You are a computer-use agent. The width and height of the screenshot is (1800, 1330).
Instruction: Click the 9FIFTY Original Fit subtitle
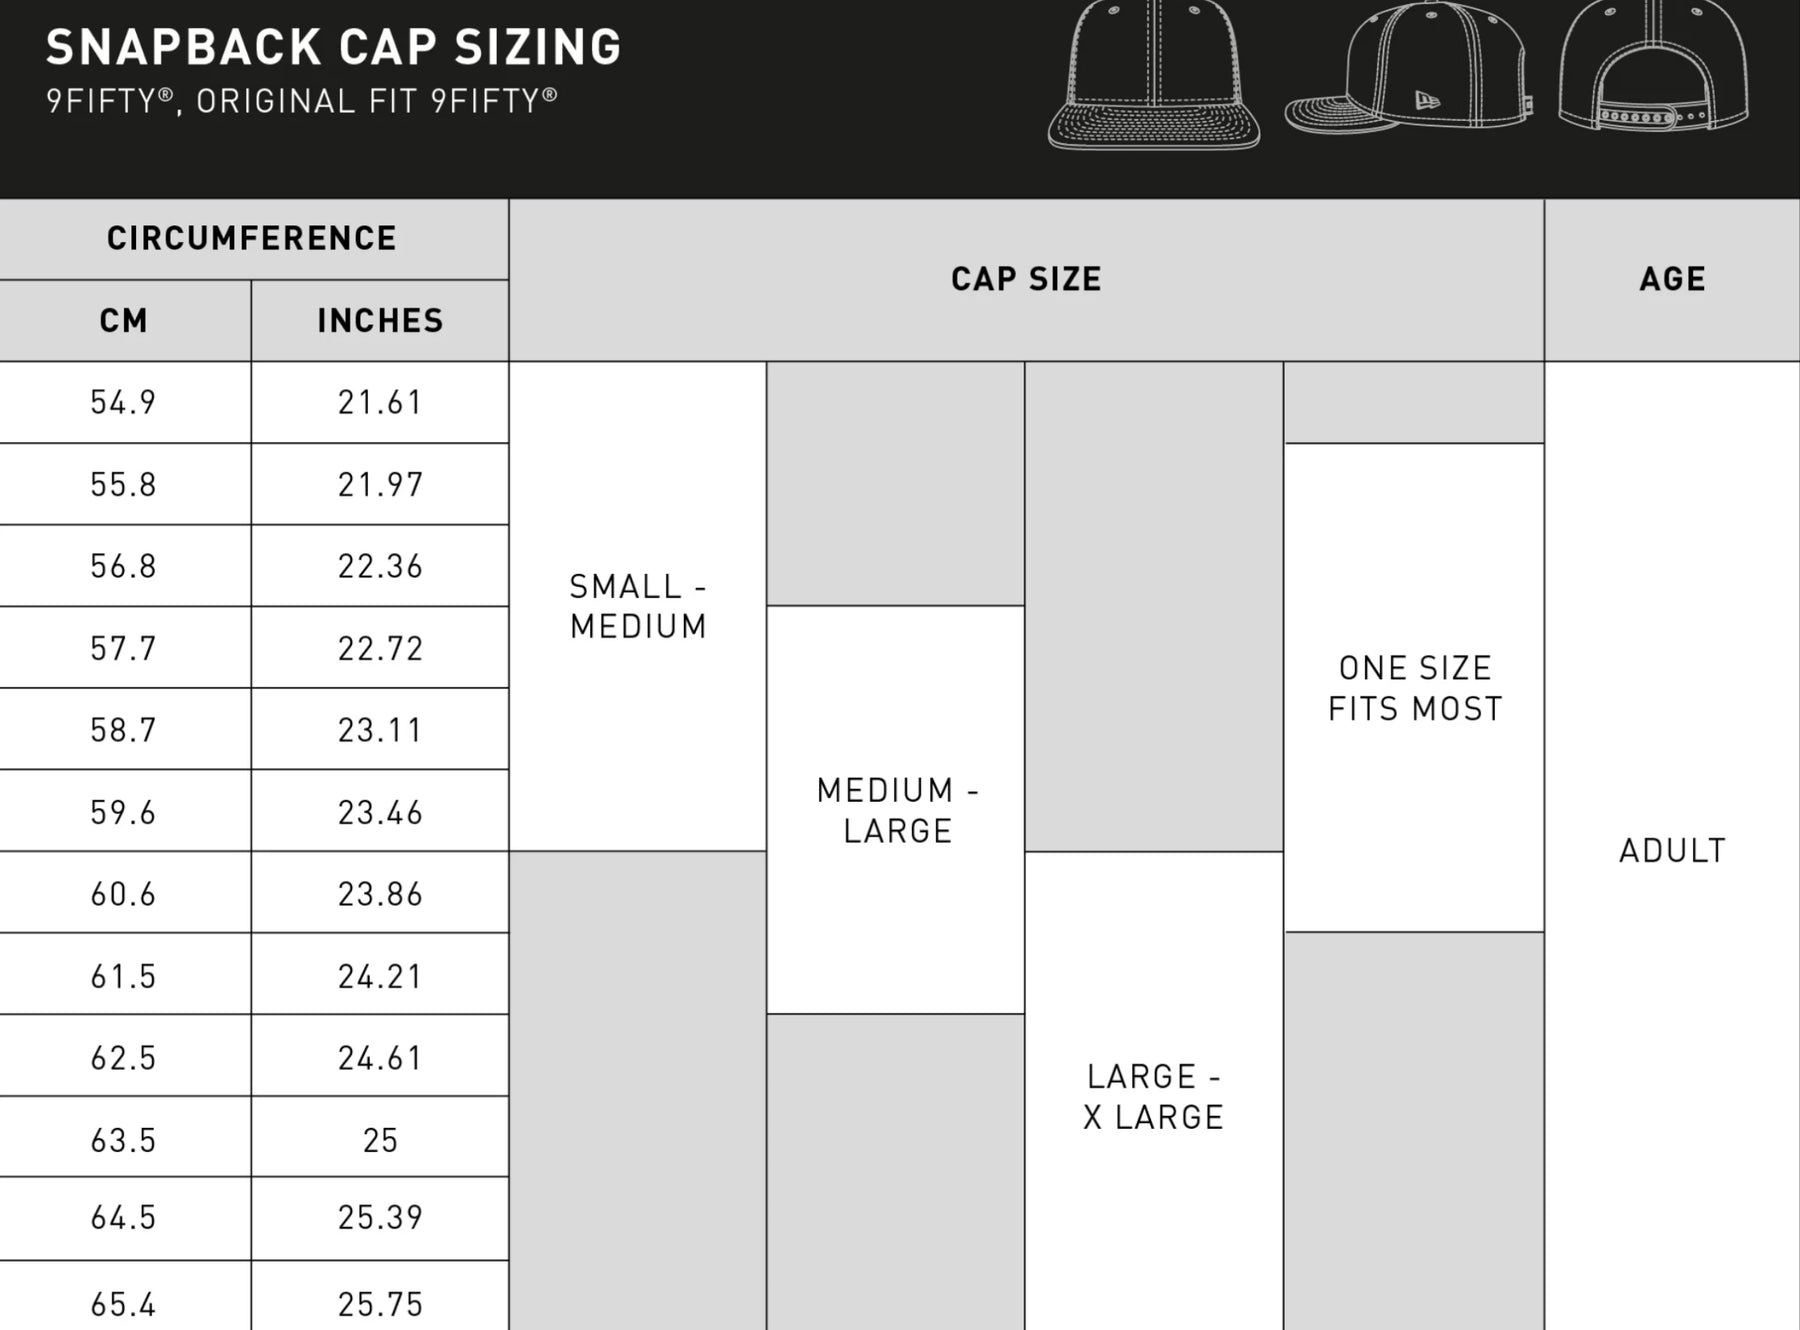[x=302, y=101]
